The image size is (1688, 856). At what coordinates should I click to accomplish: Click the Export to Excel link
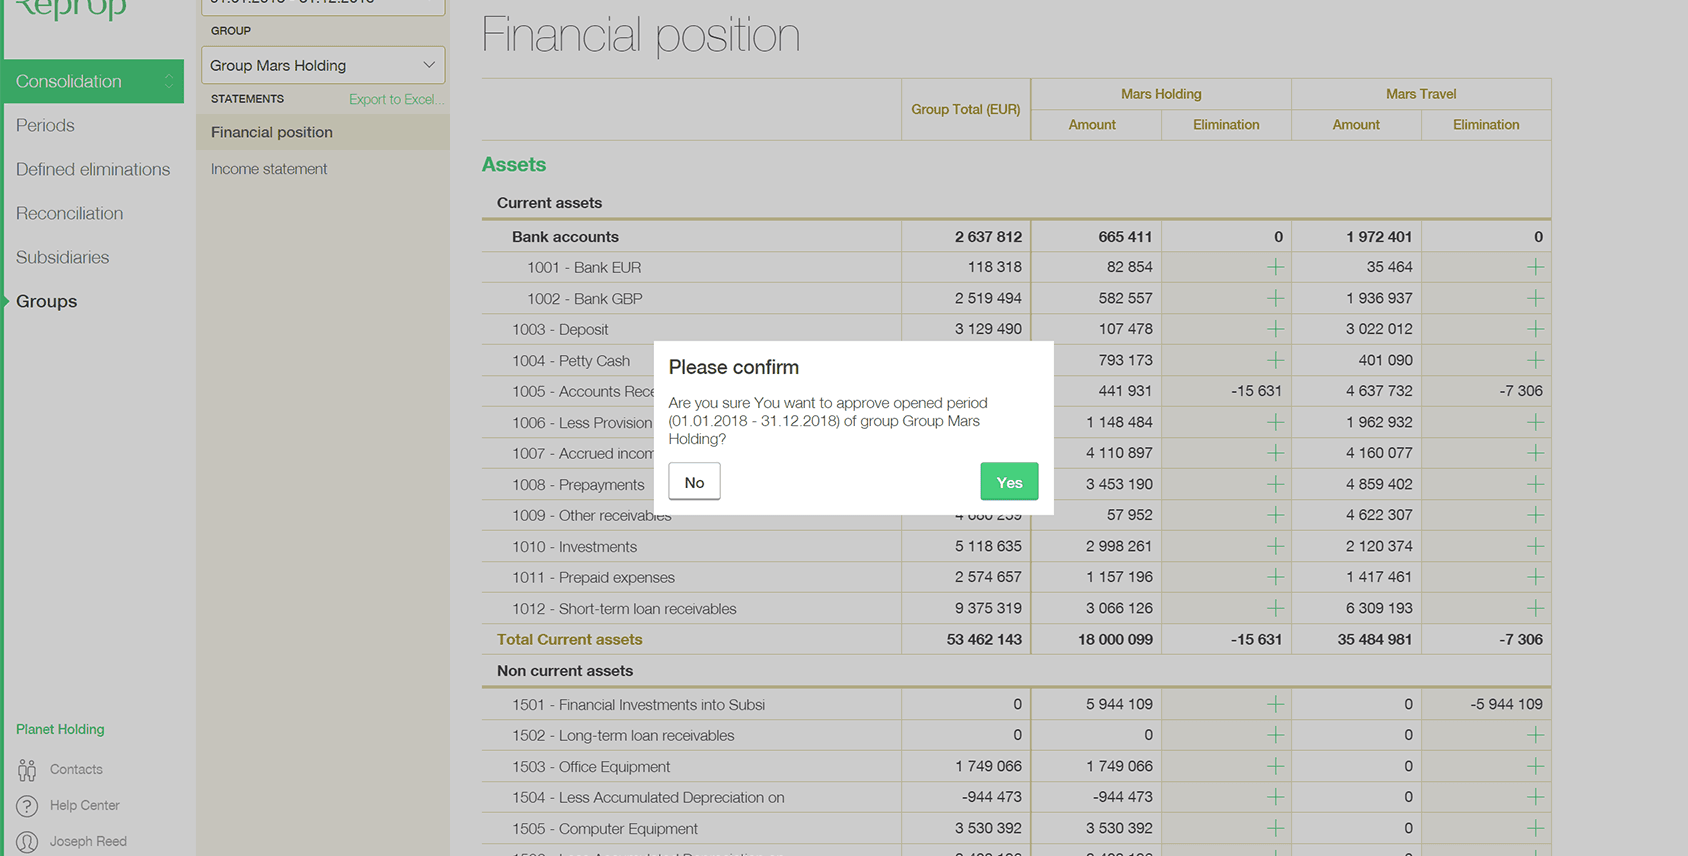pos(392,99)
